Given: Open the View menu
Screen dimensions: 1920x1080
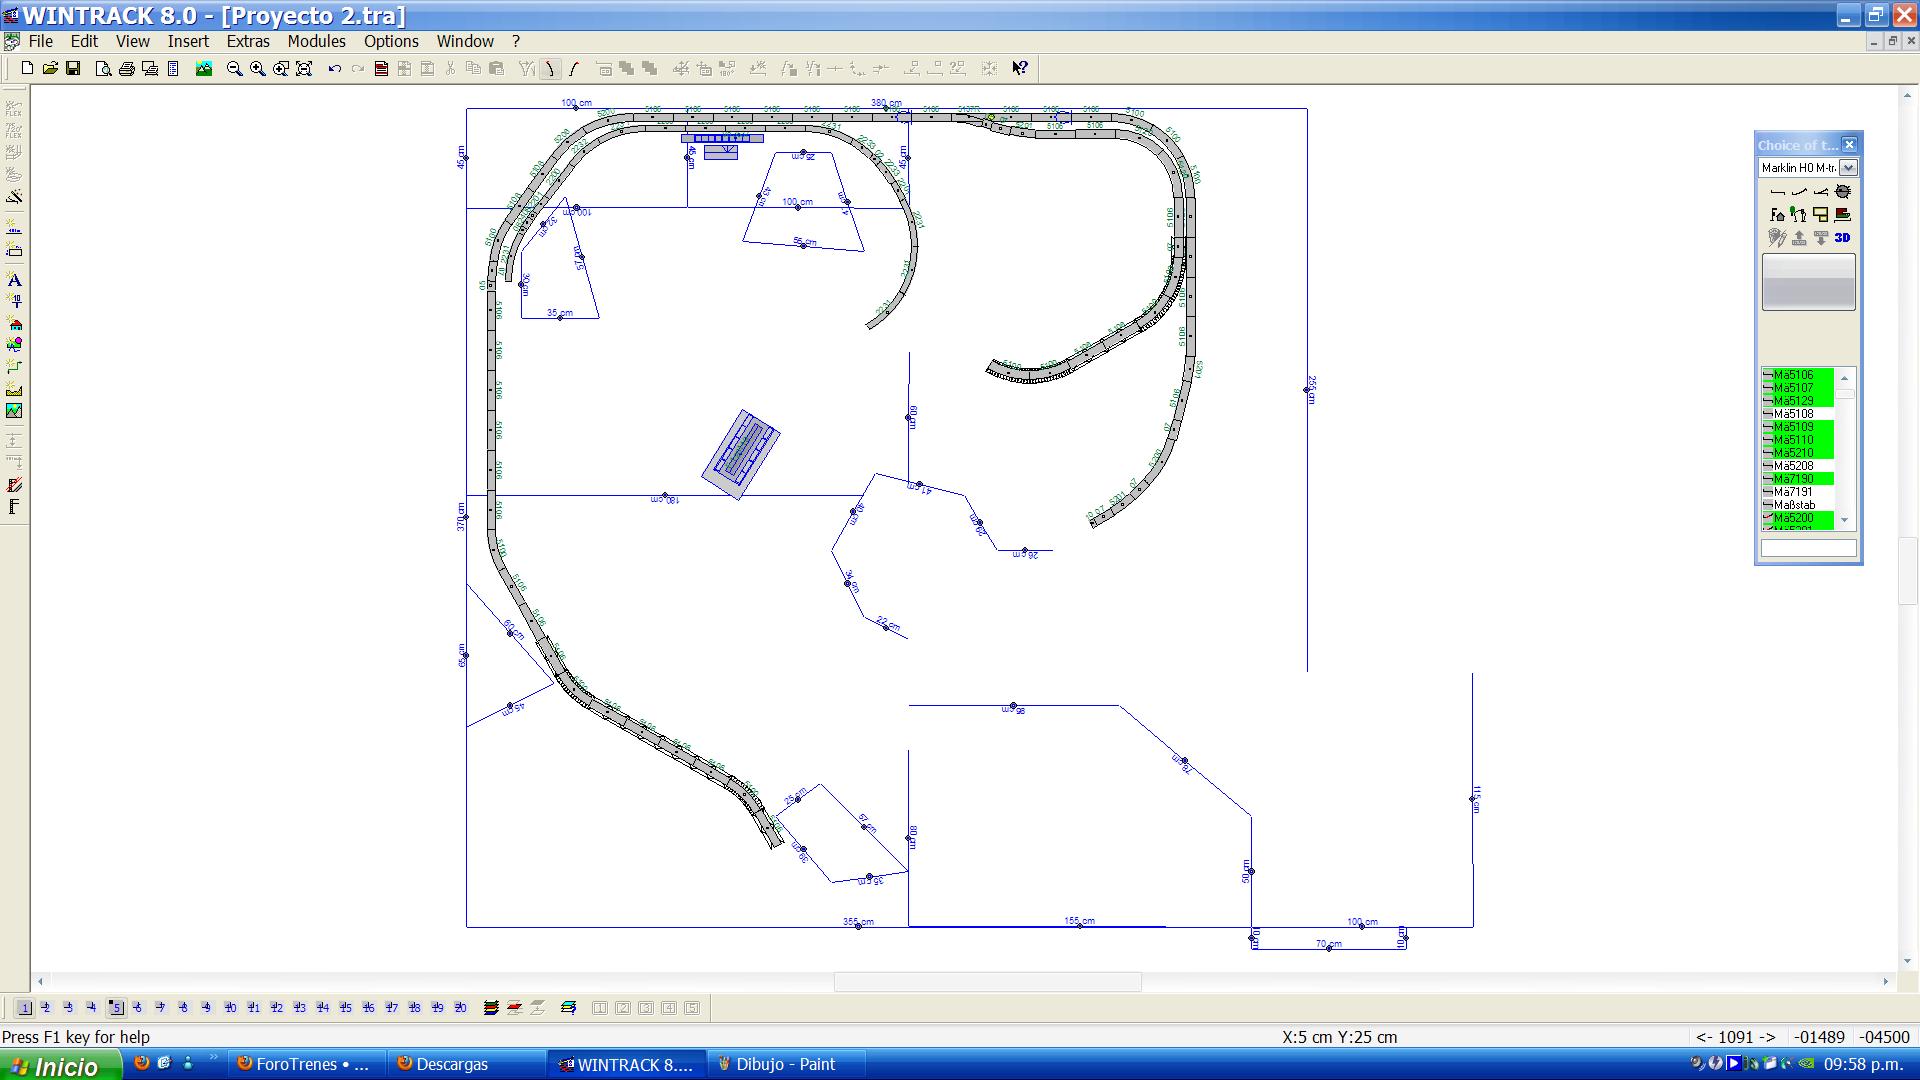Looking at the screenshot, I should click(x=133, y=41).
